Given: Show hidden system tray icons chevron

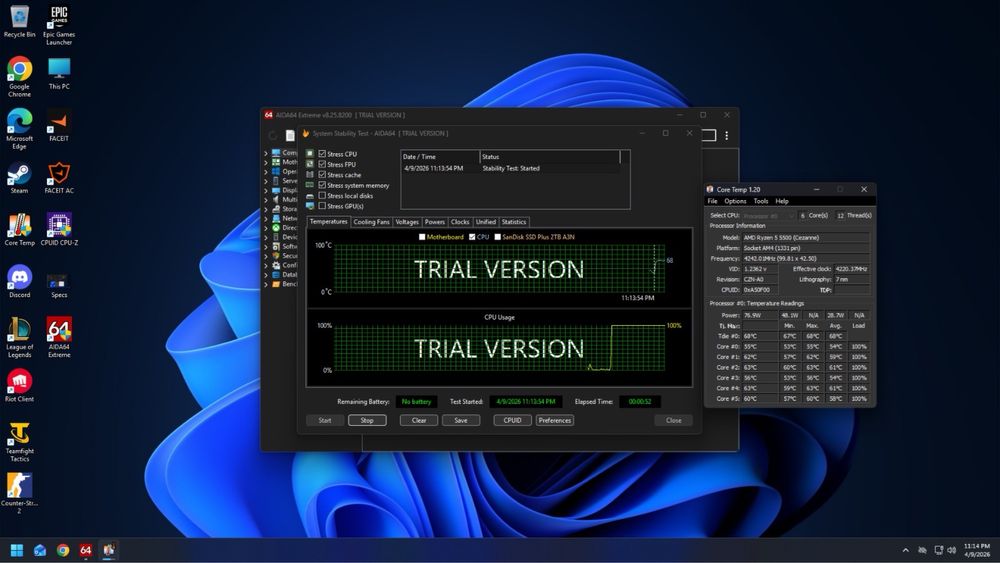Looking at the screenshot, I should (x=906, y=550).
